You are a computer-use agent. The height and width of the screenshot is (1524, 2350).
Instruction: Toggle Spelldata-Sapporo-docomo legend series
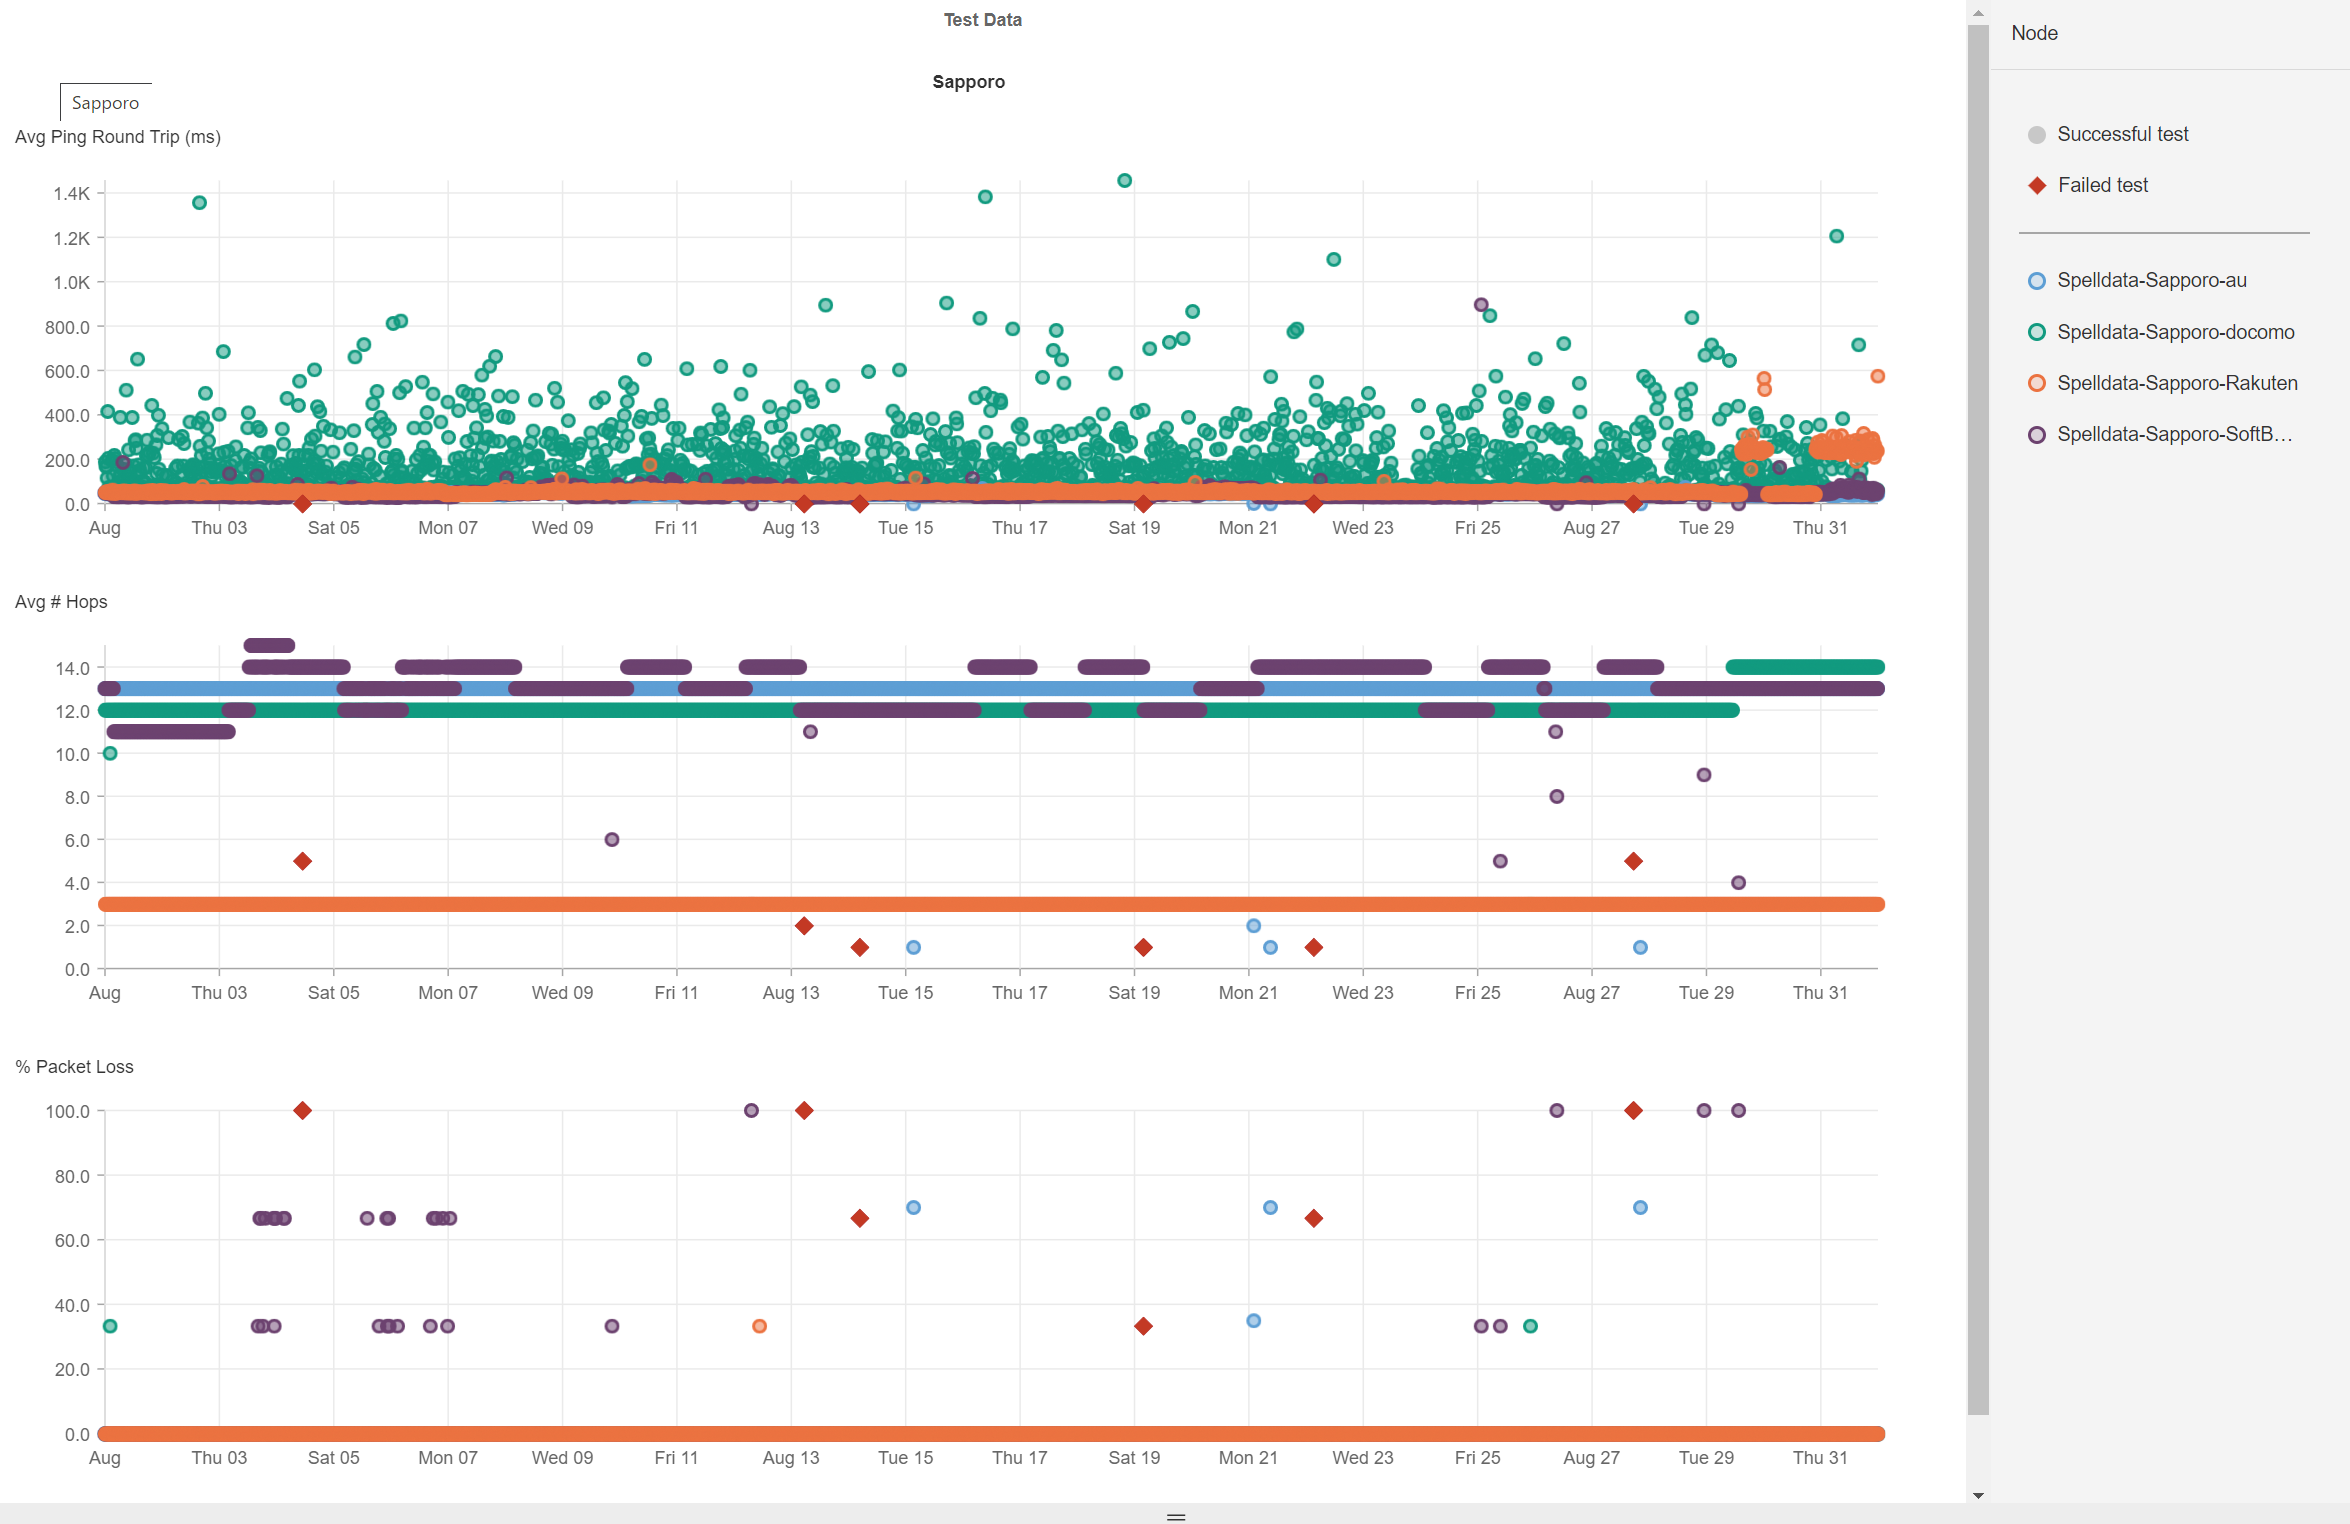tap(2174, 332)
